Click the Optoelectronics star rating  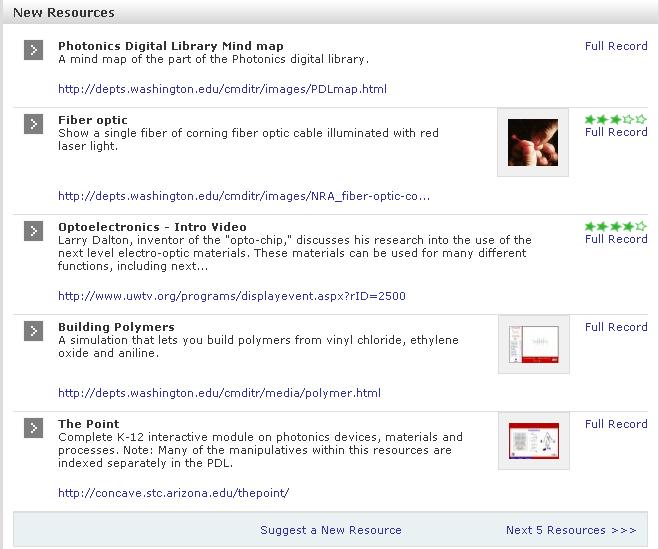point(615,226)
